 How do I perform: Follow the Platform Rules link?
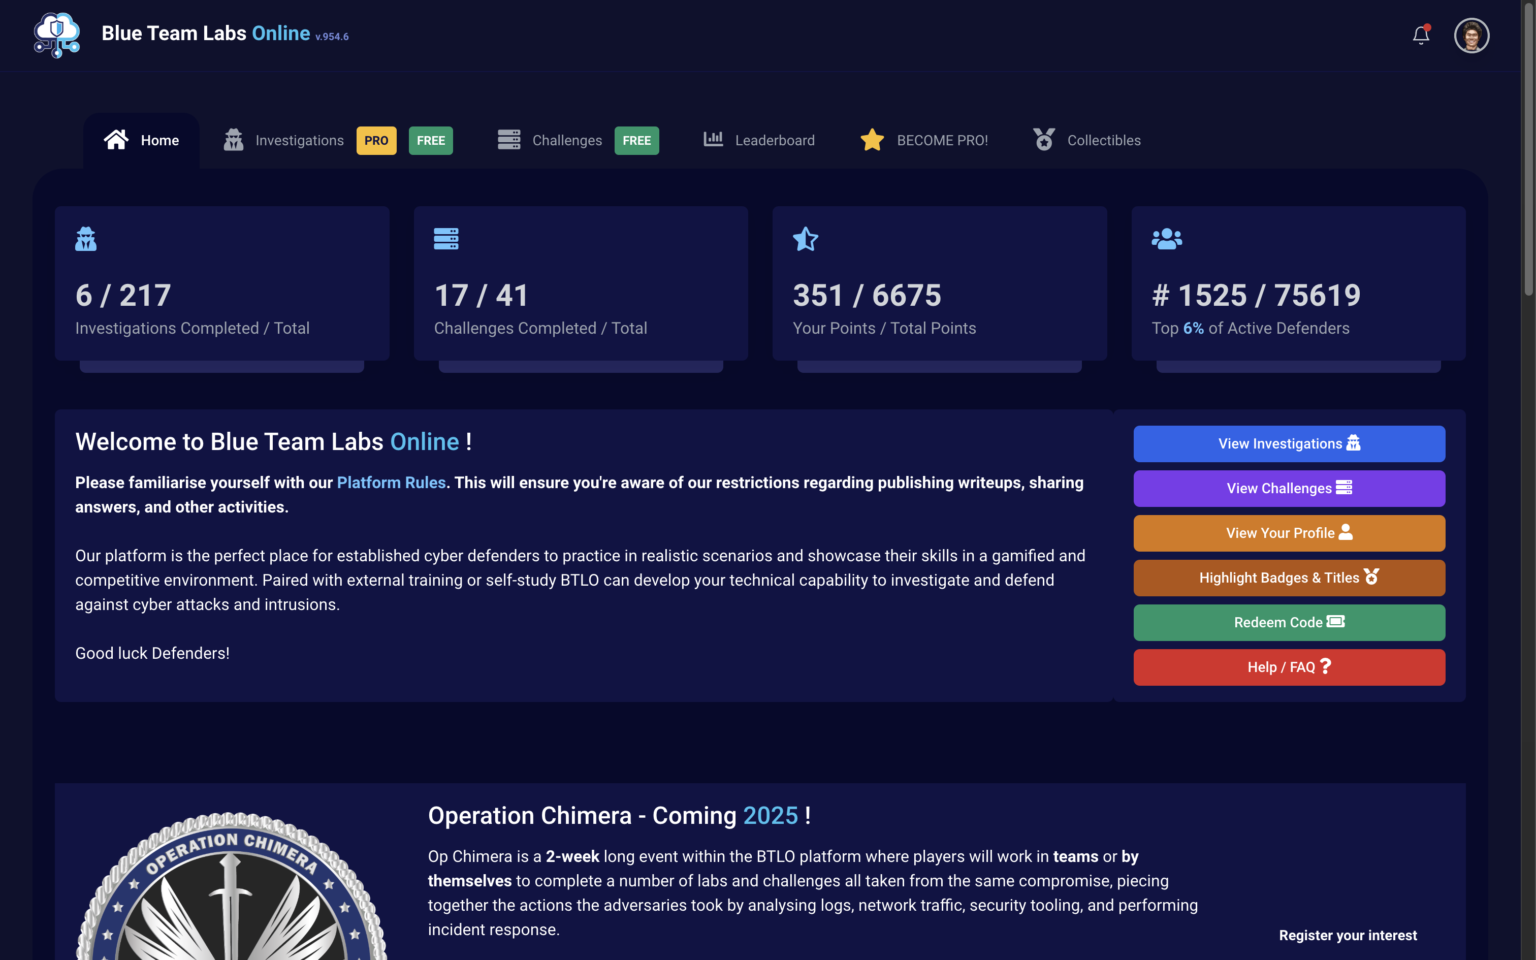pos(391,483)
